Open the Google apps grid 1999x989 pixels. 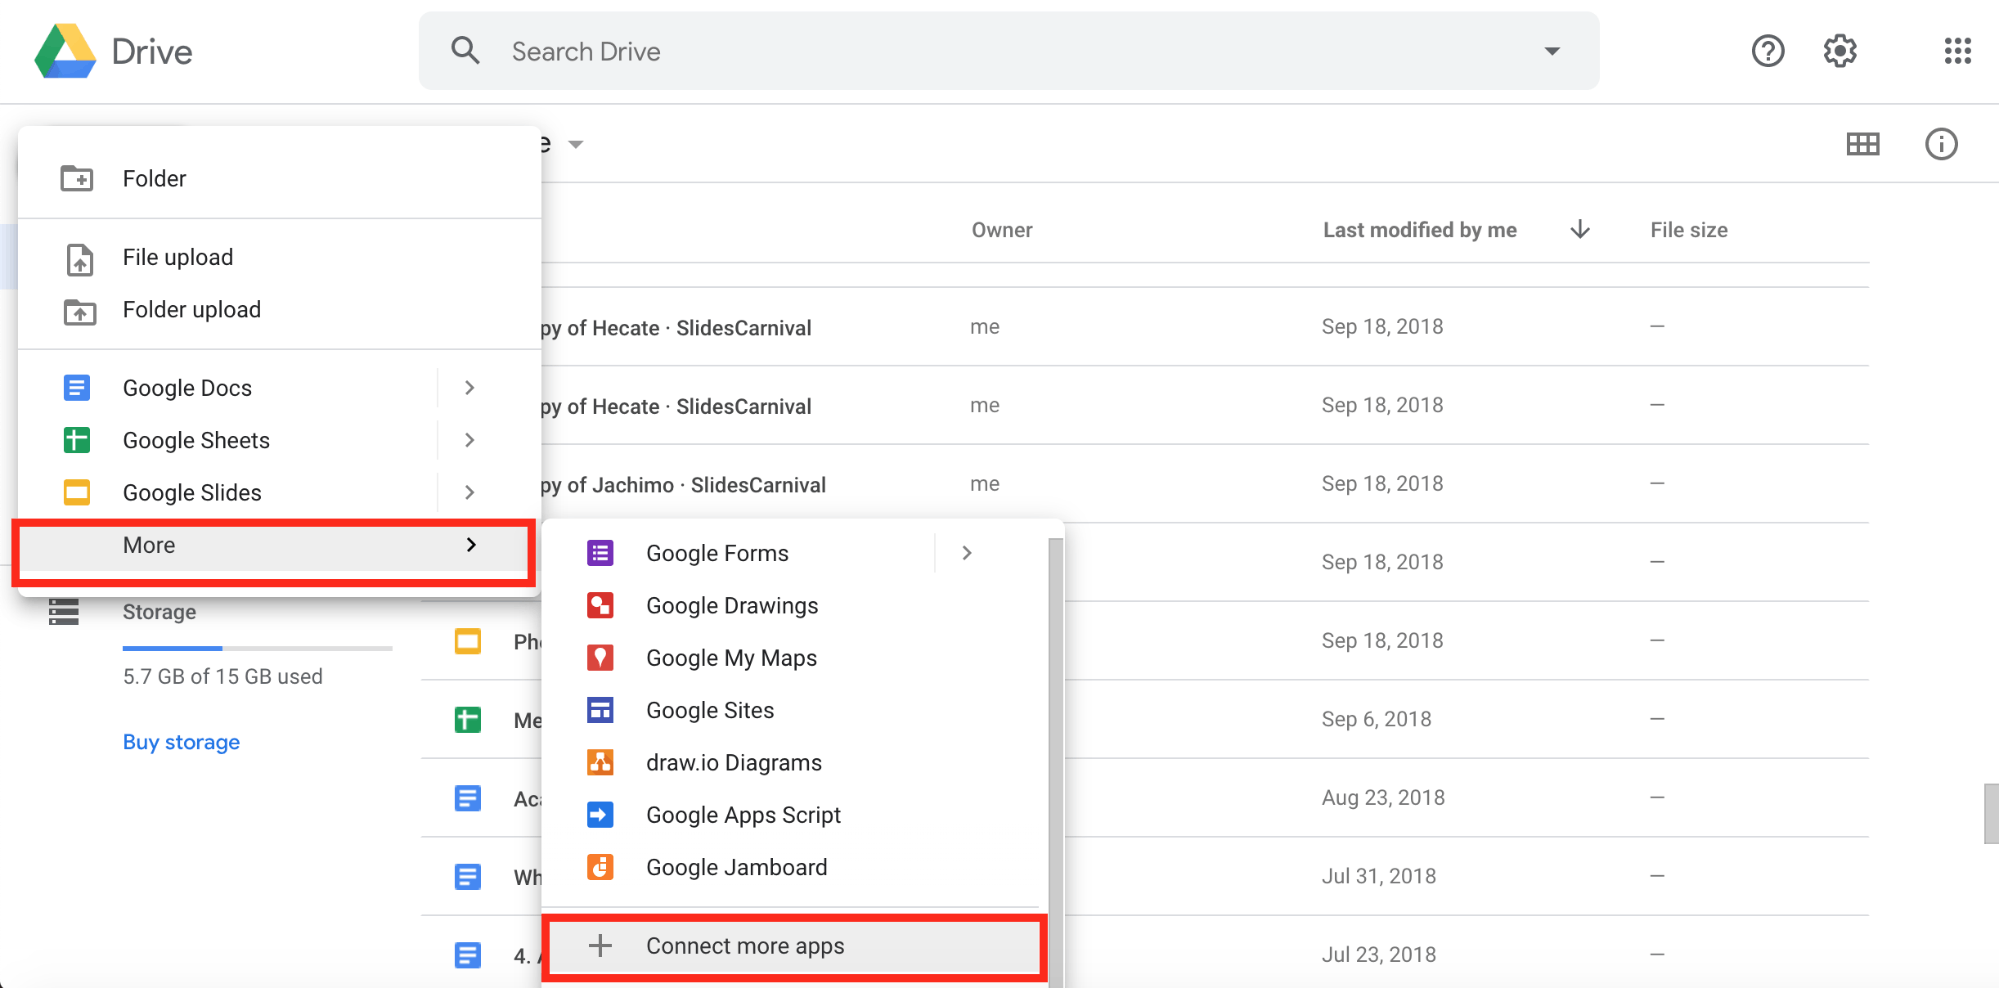[1957, 51]
